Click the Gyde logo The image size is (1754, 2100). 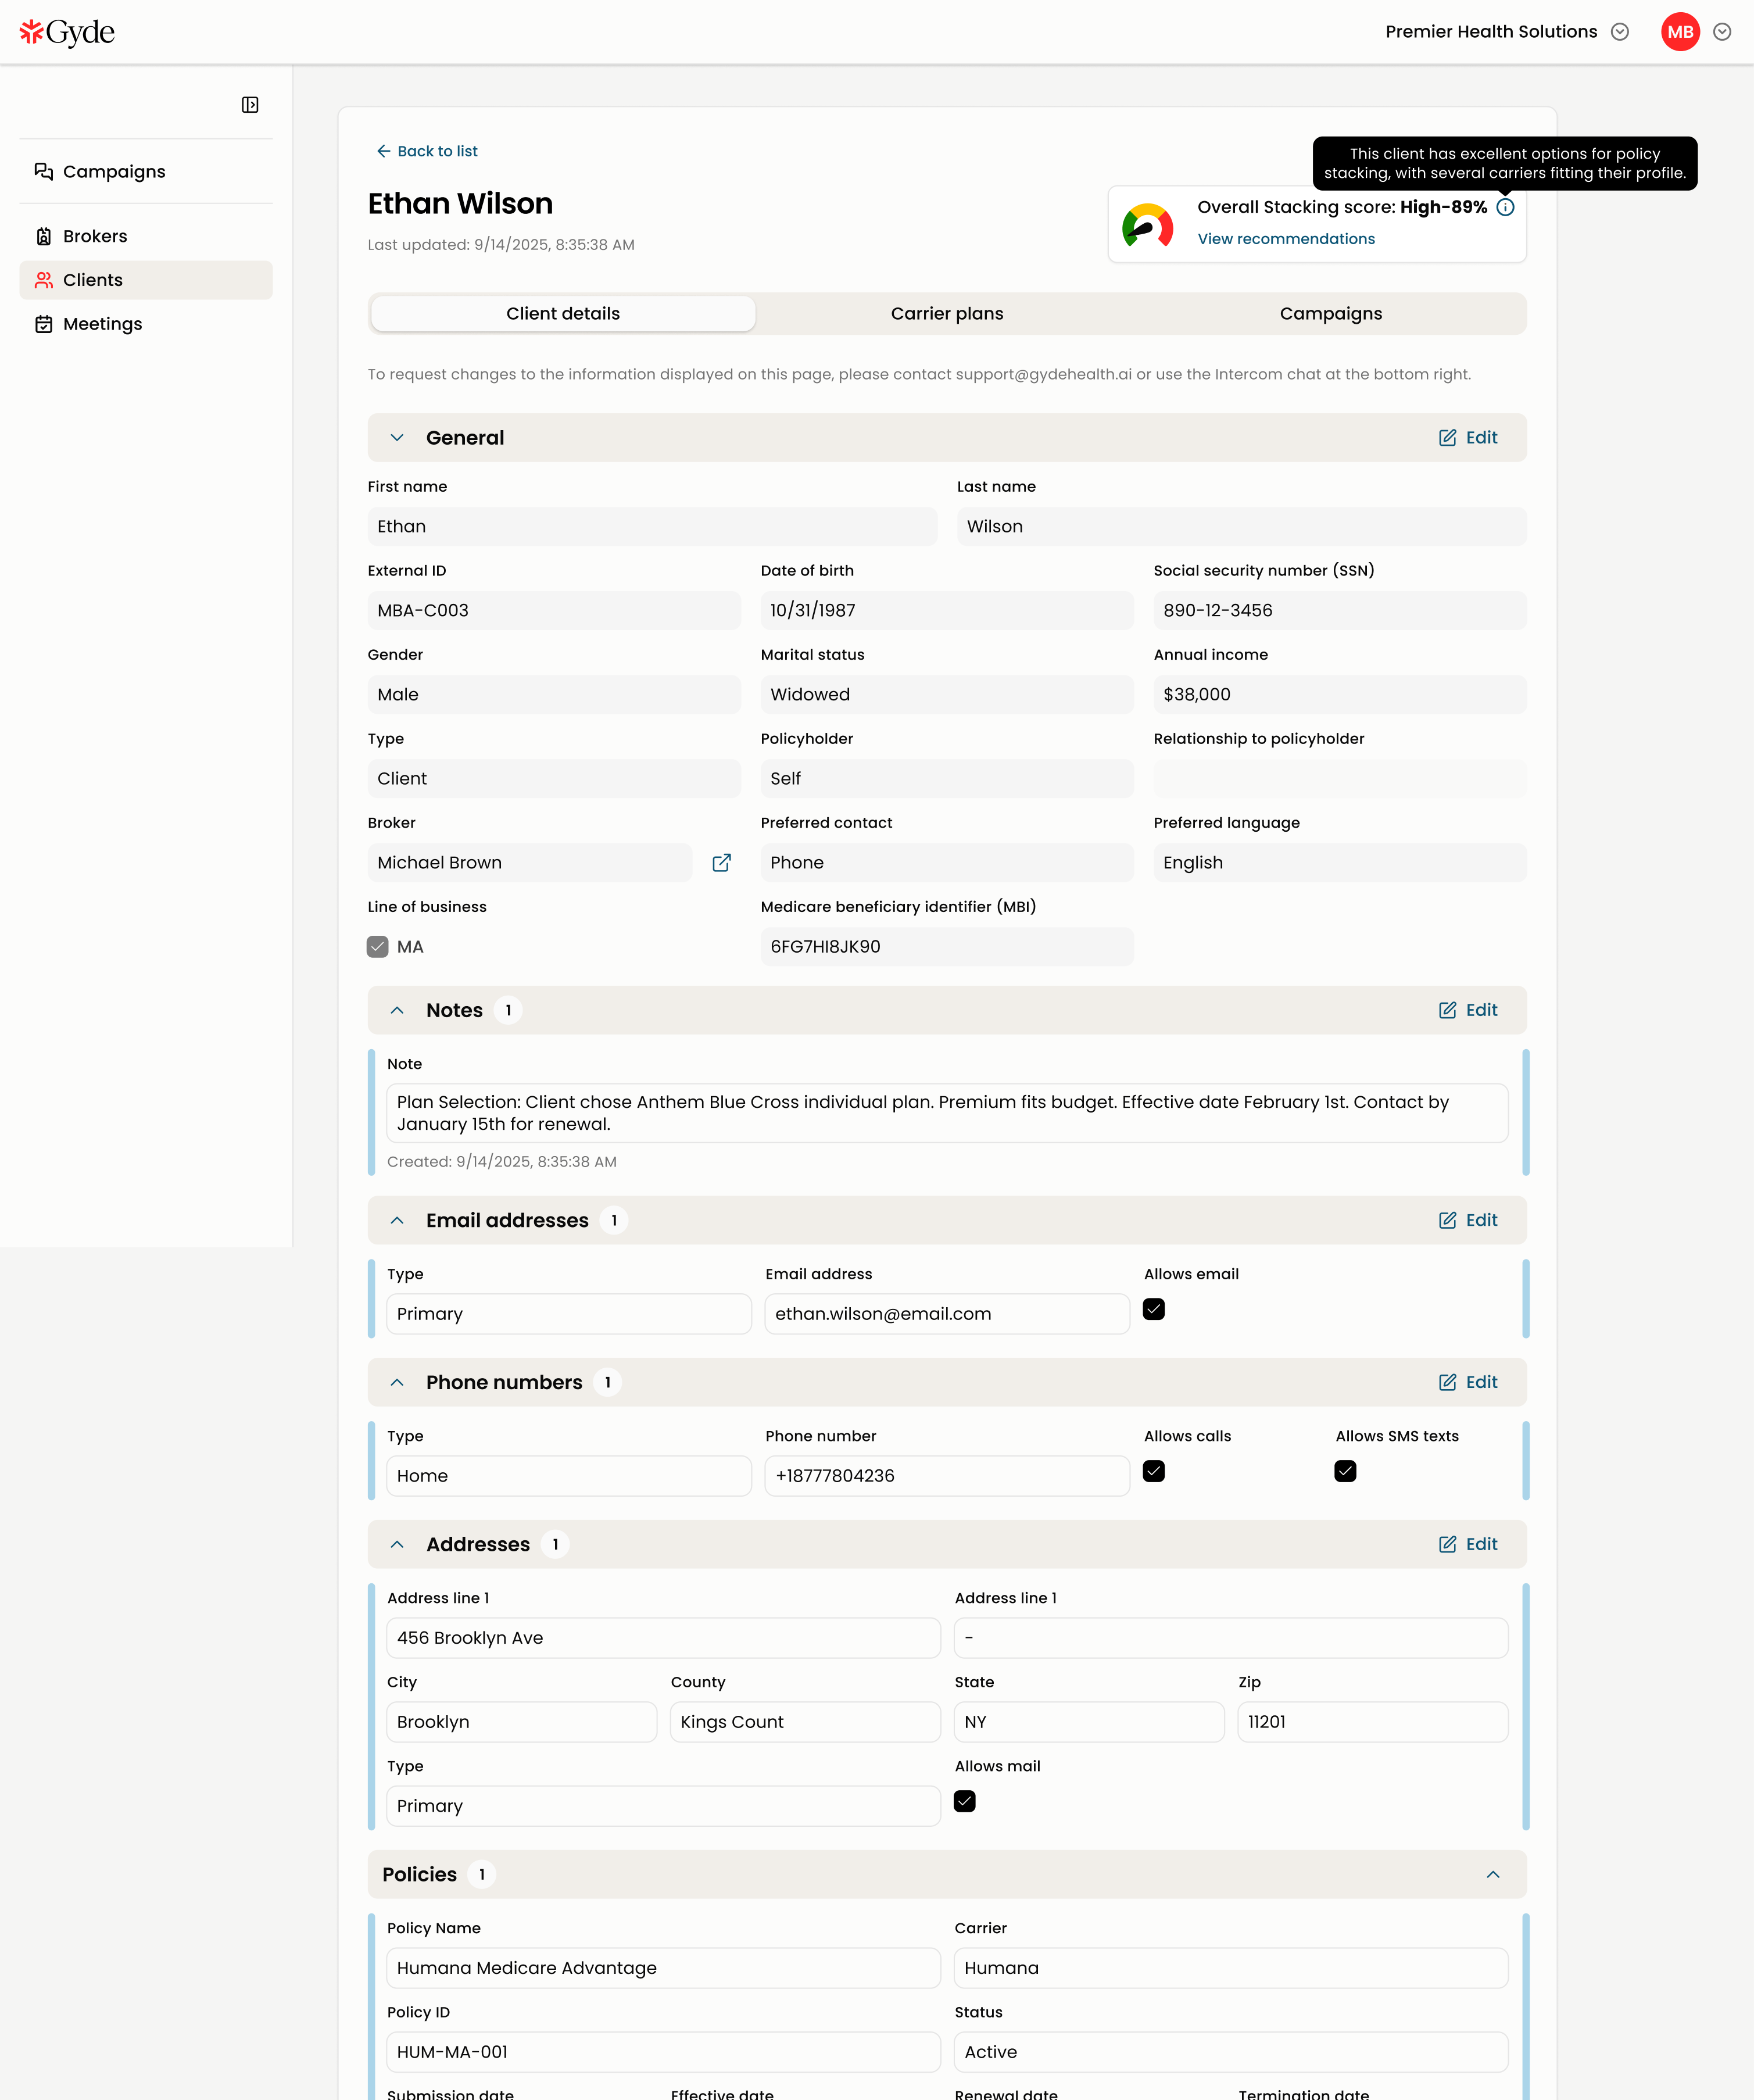click(67, 32)
